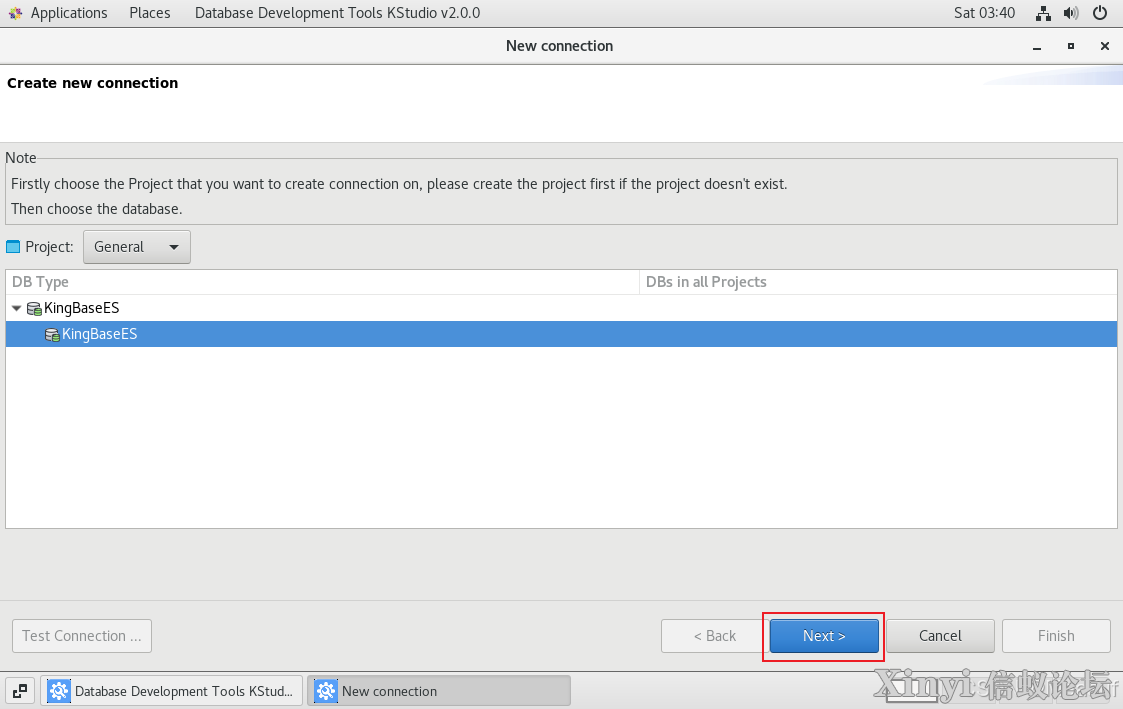Image resolution: width=1123 pixels, height=709 pixels.
Task: Click the DBs in all Projects column header
Action: click(878, 282)
